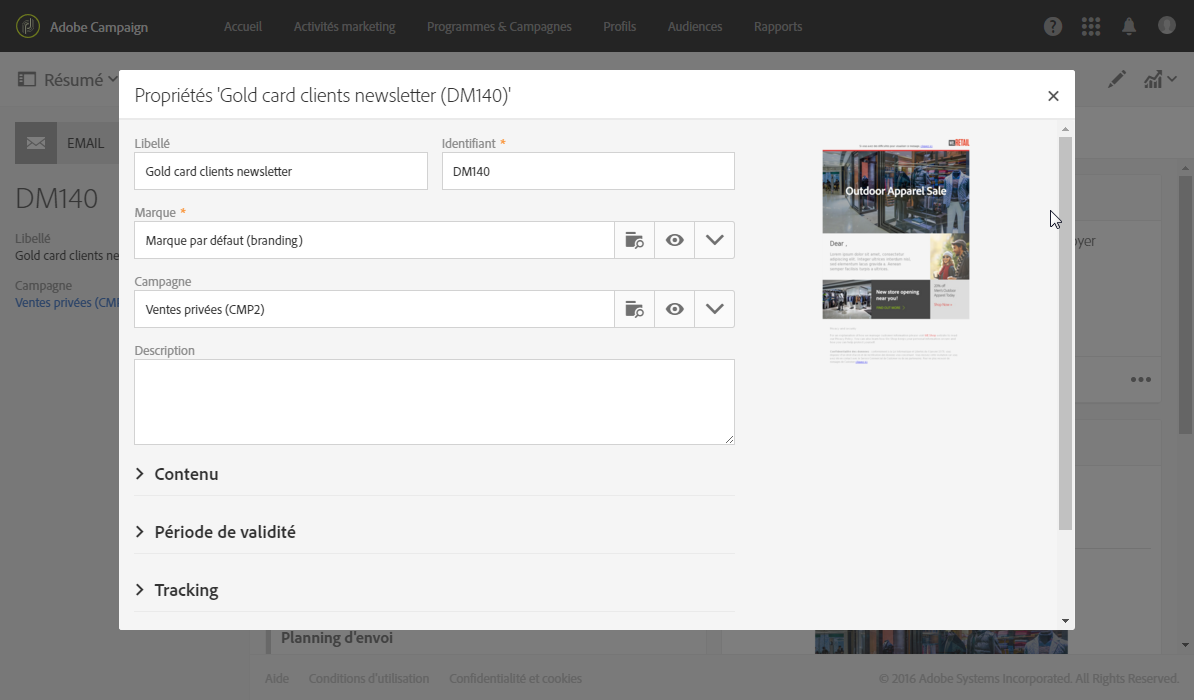The width and height of the screenshot is (1194, 700).
Task: View the Marque details with eye icon
Action: tap(674, 240)
